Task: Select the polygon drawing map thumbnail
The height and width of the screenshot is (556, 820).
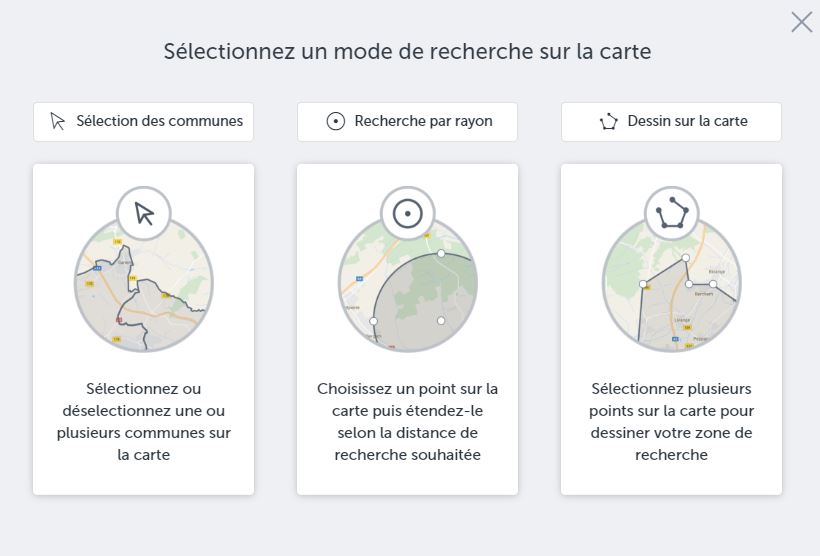Action: [x=672, y=283]
